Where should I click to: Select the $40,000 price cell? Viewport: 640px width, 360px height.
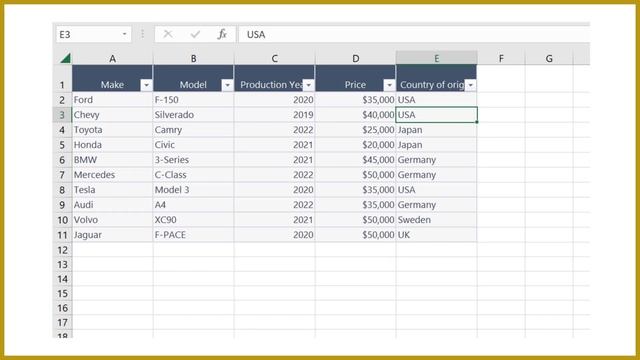point(356,115)
